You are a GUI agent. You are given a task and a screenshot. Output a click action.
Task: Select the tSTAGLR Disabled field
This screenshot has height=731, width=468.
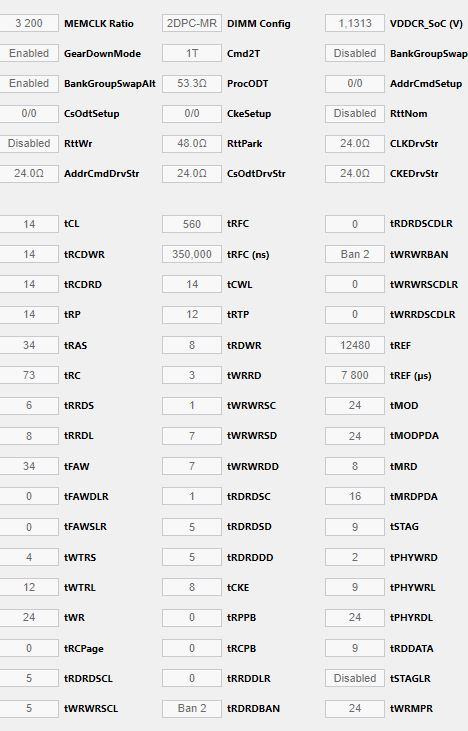[355, 678]
